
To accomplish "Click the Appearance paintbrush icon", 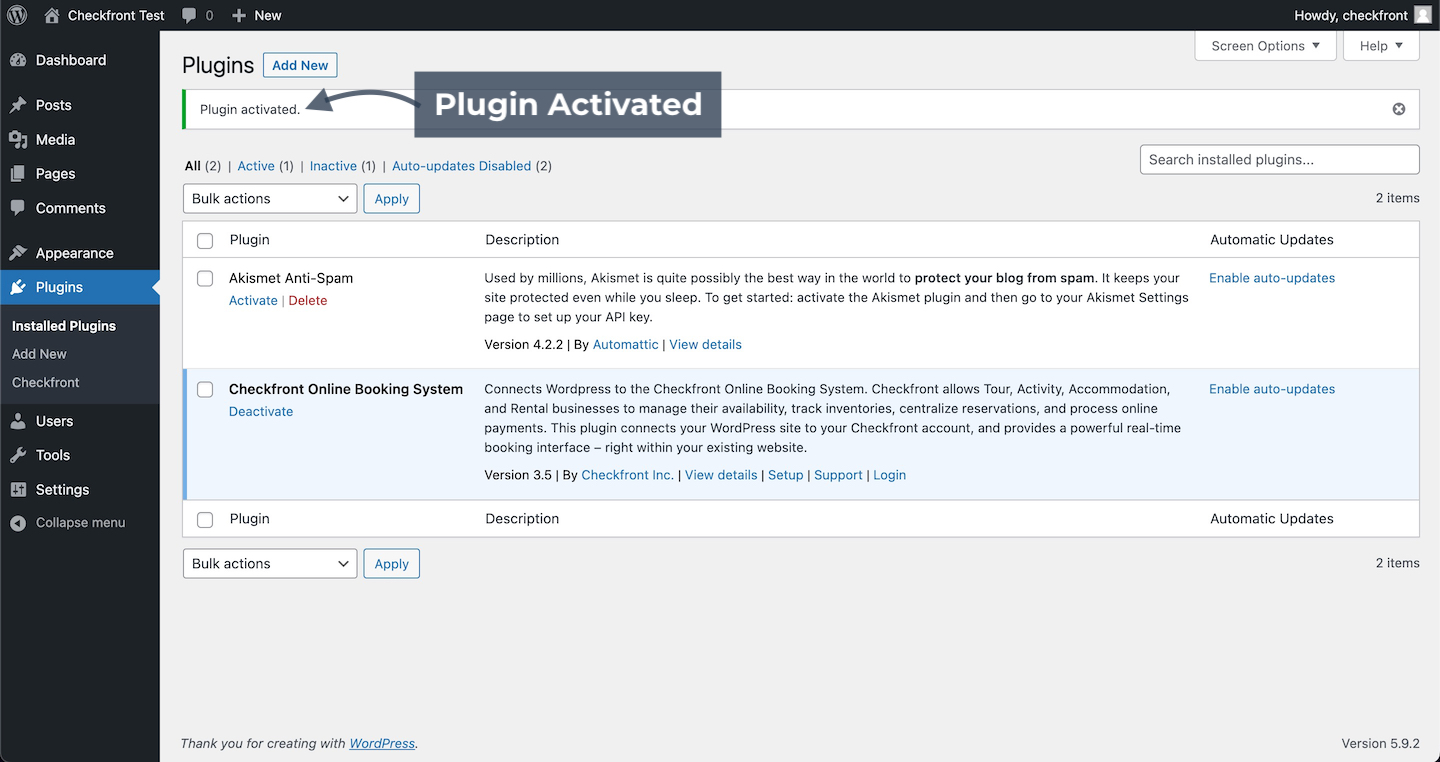I will click(18, 253).
